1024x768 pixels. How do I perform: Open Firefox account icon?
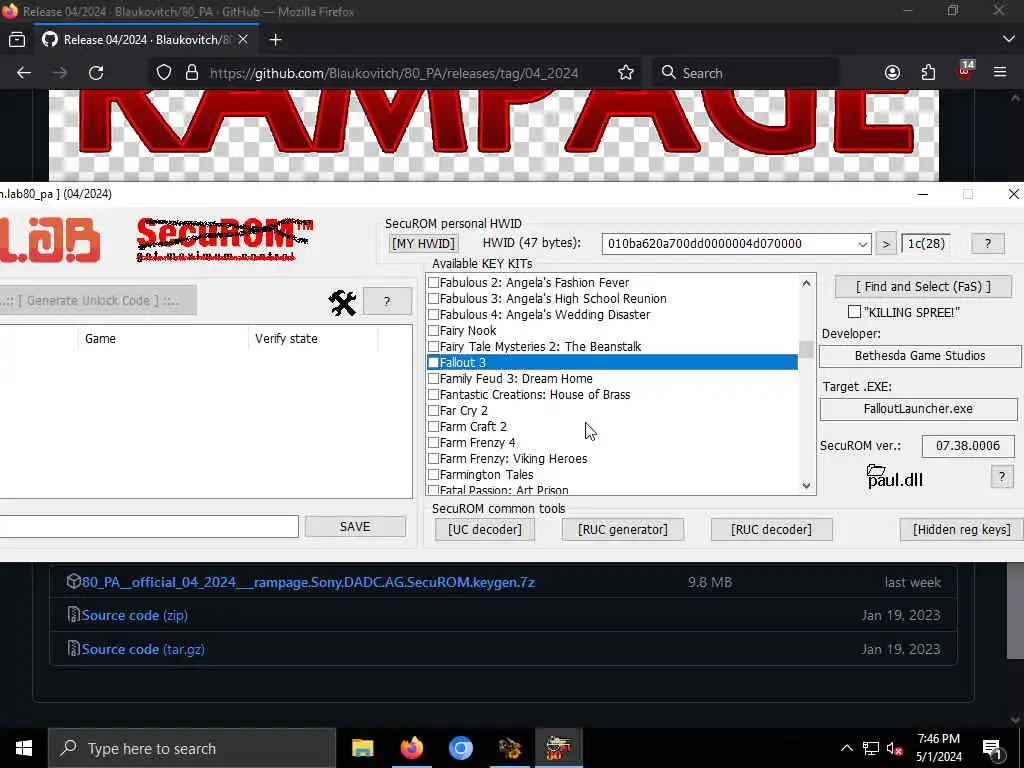pos(892,72)
